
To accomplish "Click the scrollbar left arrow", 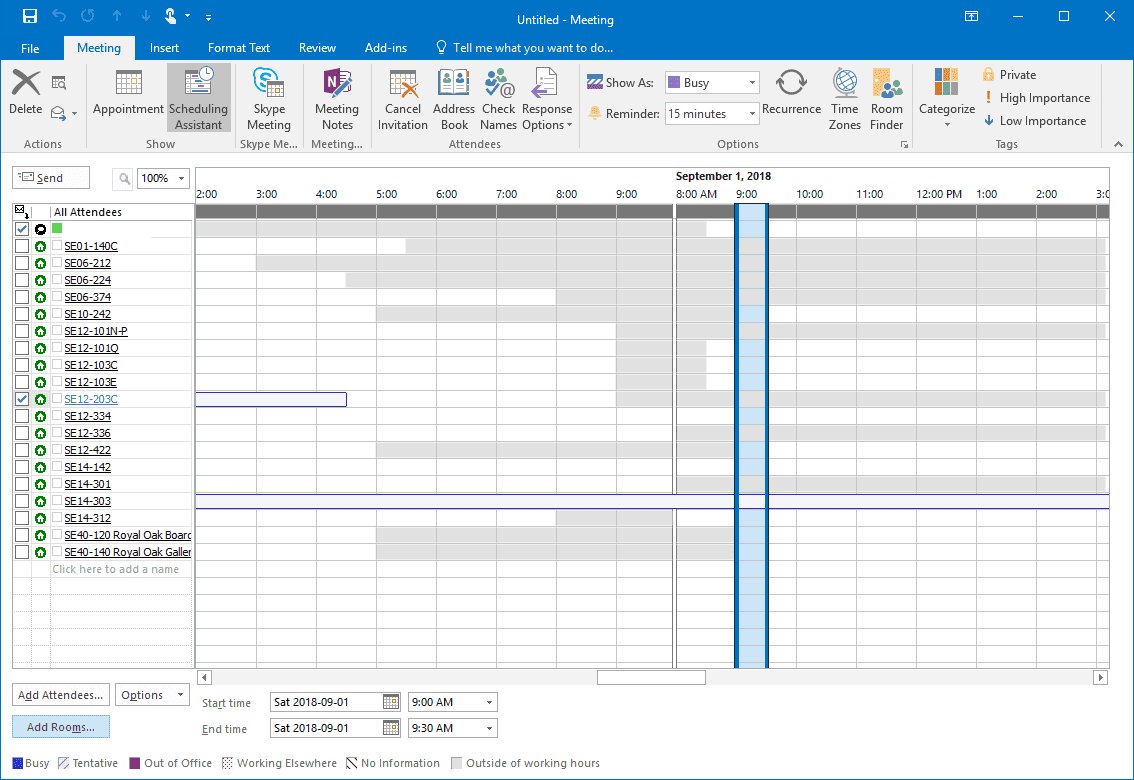I will (x=204, y=677).
